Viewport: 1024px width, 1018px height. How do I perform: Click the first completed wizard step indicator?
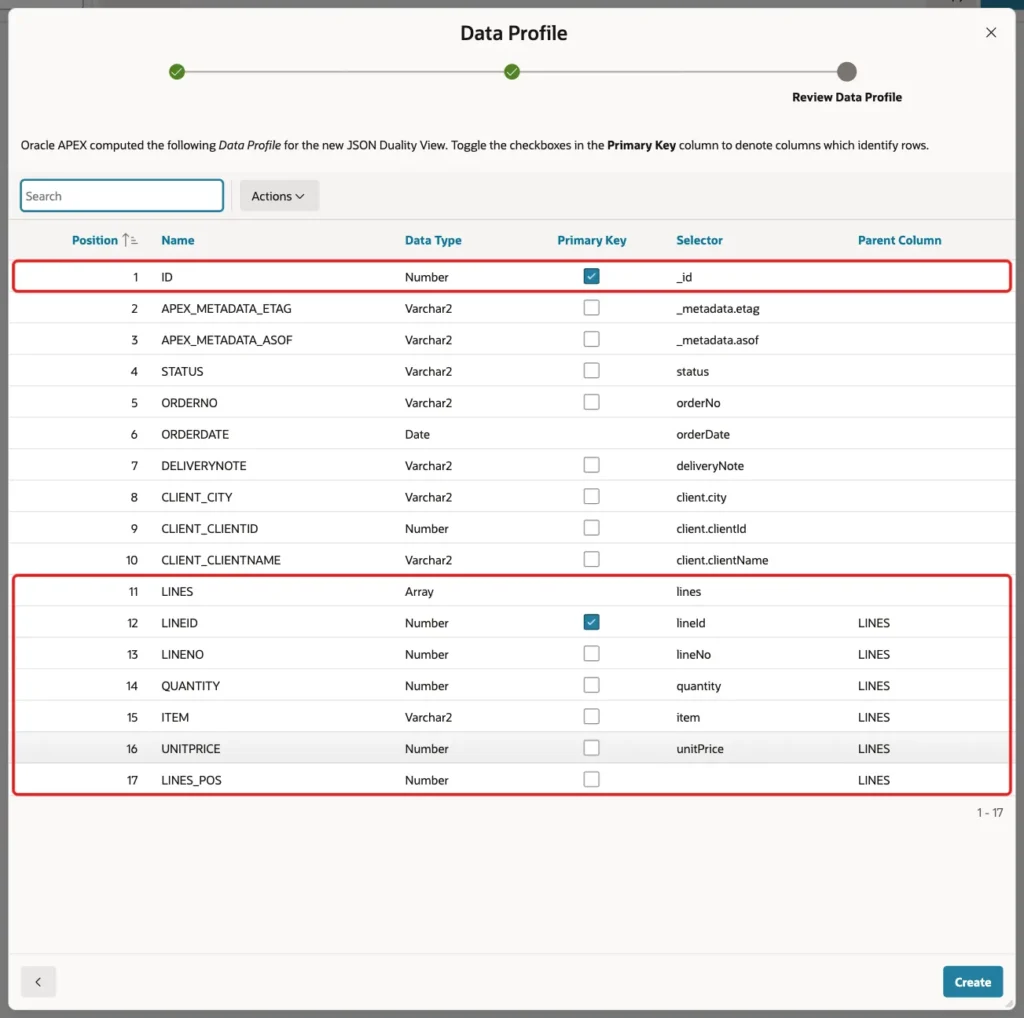click(x=176, y=72)
